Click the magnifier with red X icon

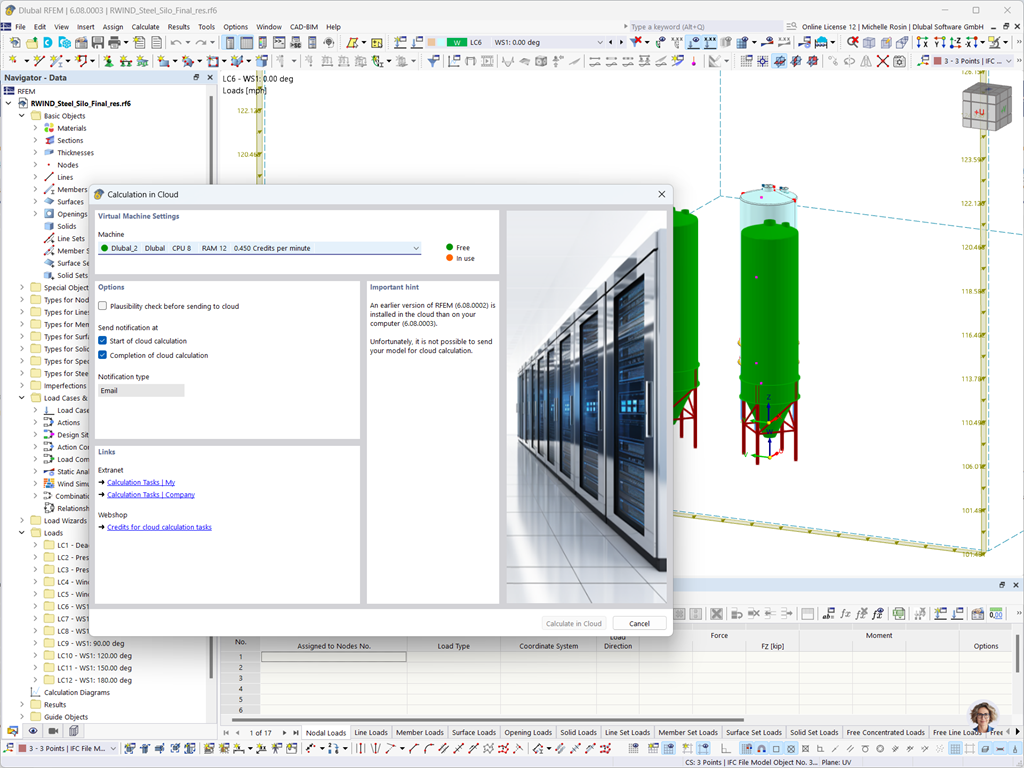(x=853, y=42)
